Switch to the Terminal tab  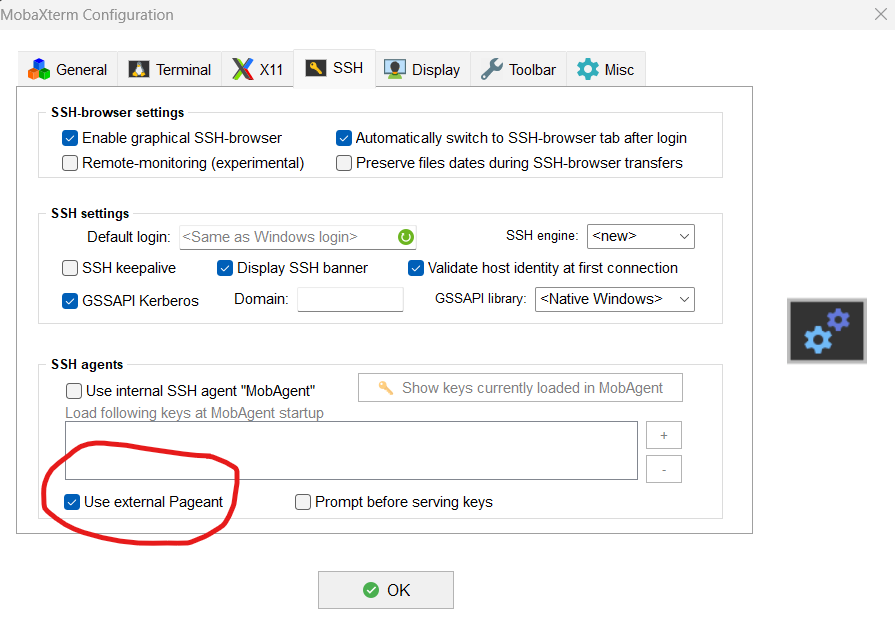[170, 70]
